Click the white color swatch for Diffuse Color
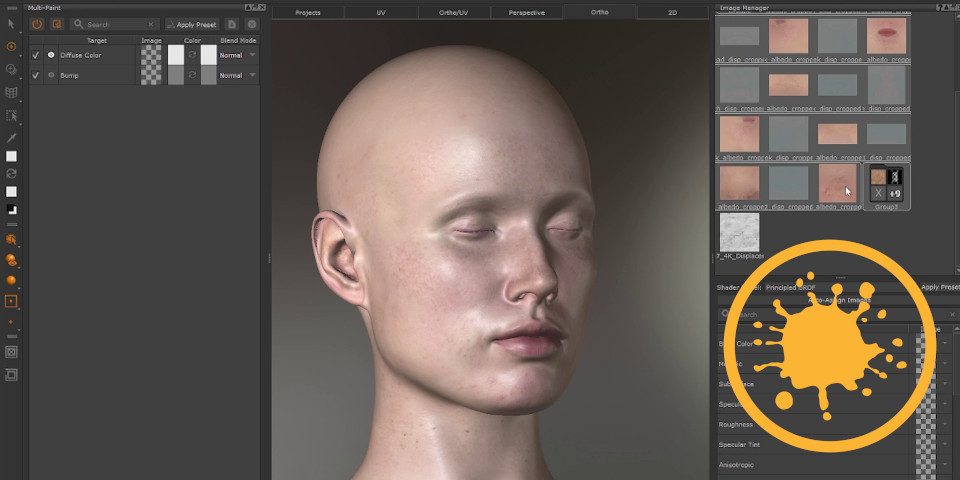 click(176, 55)
